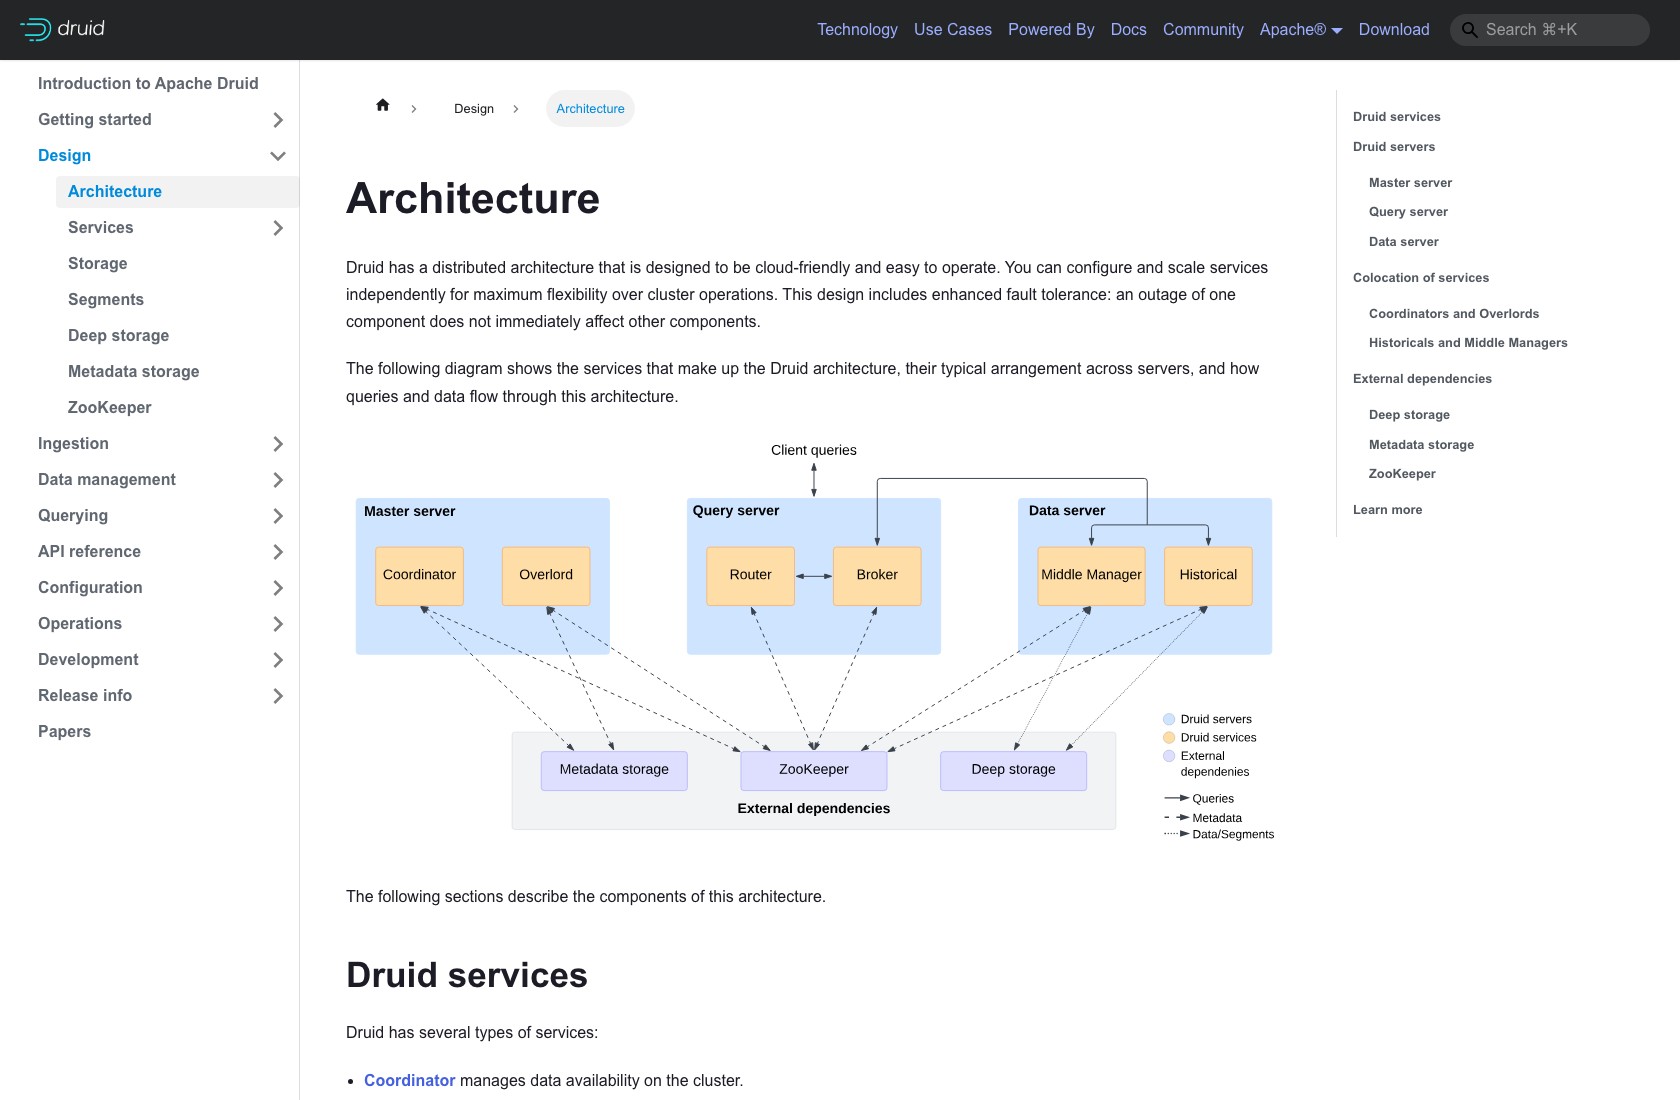Jump to Colocation of services heading
This screenshot has height=1100, width=1680.
pyautogui.click(x=1421, y=278)
